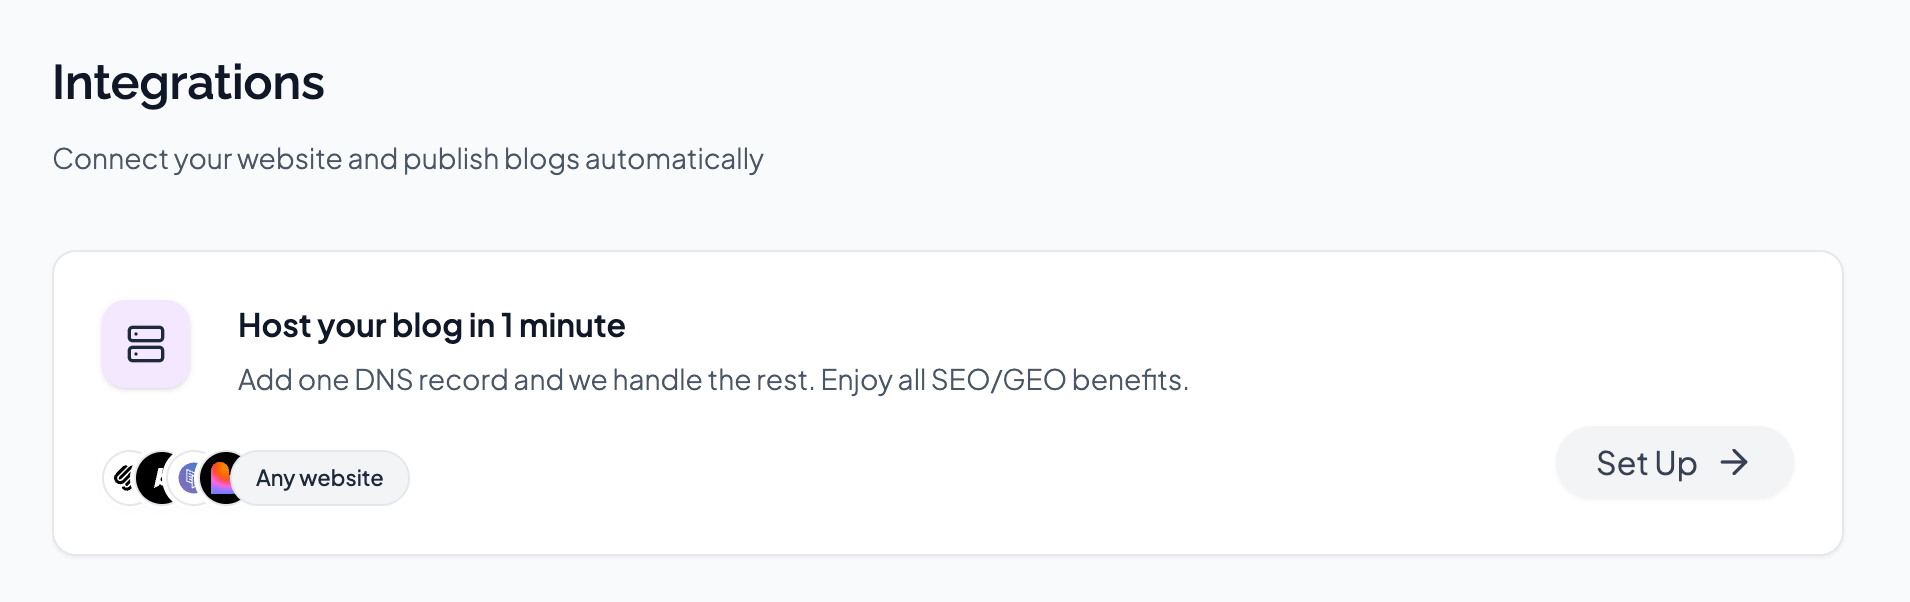Image resolution: width=1910 pixels, height=602 pixels.
Task: Click the word 'automatically' in the subtitle
Action: 673,159
